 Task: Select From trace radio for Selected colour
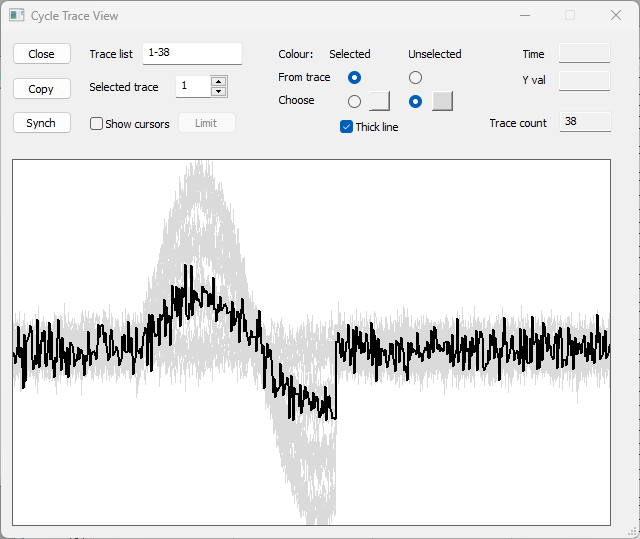(354, 78)
